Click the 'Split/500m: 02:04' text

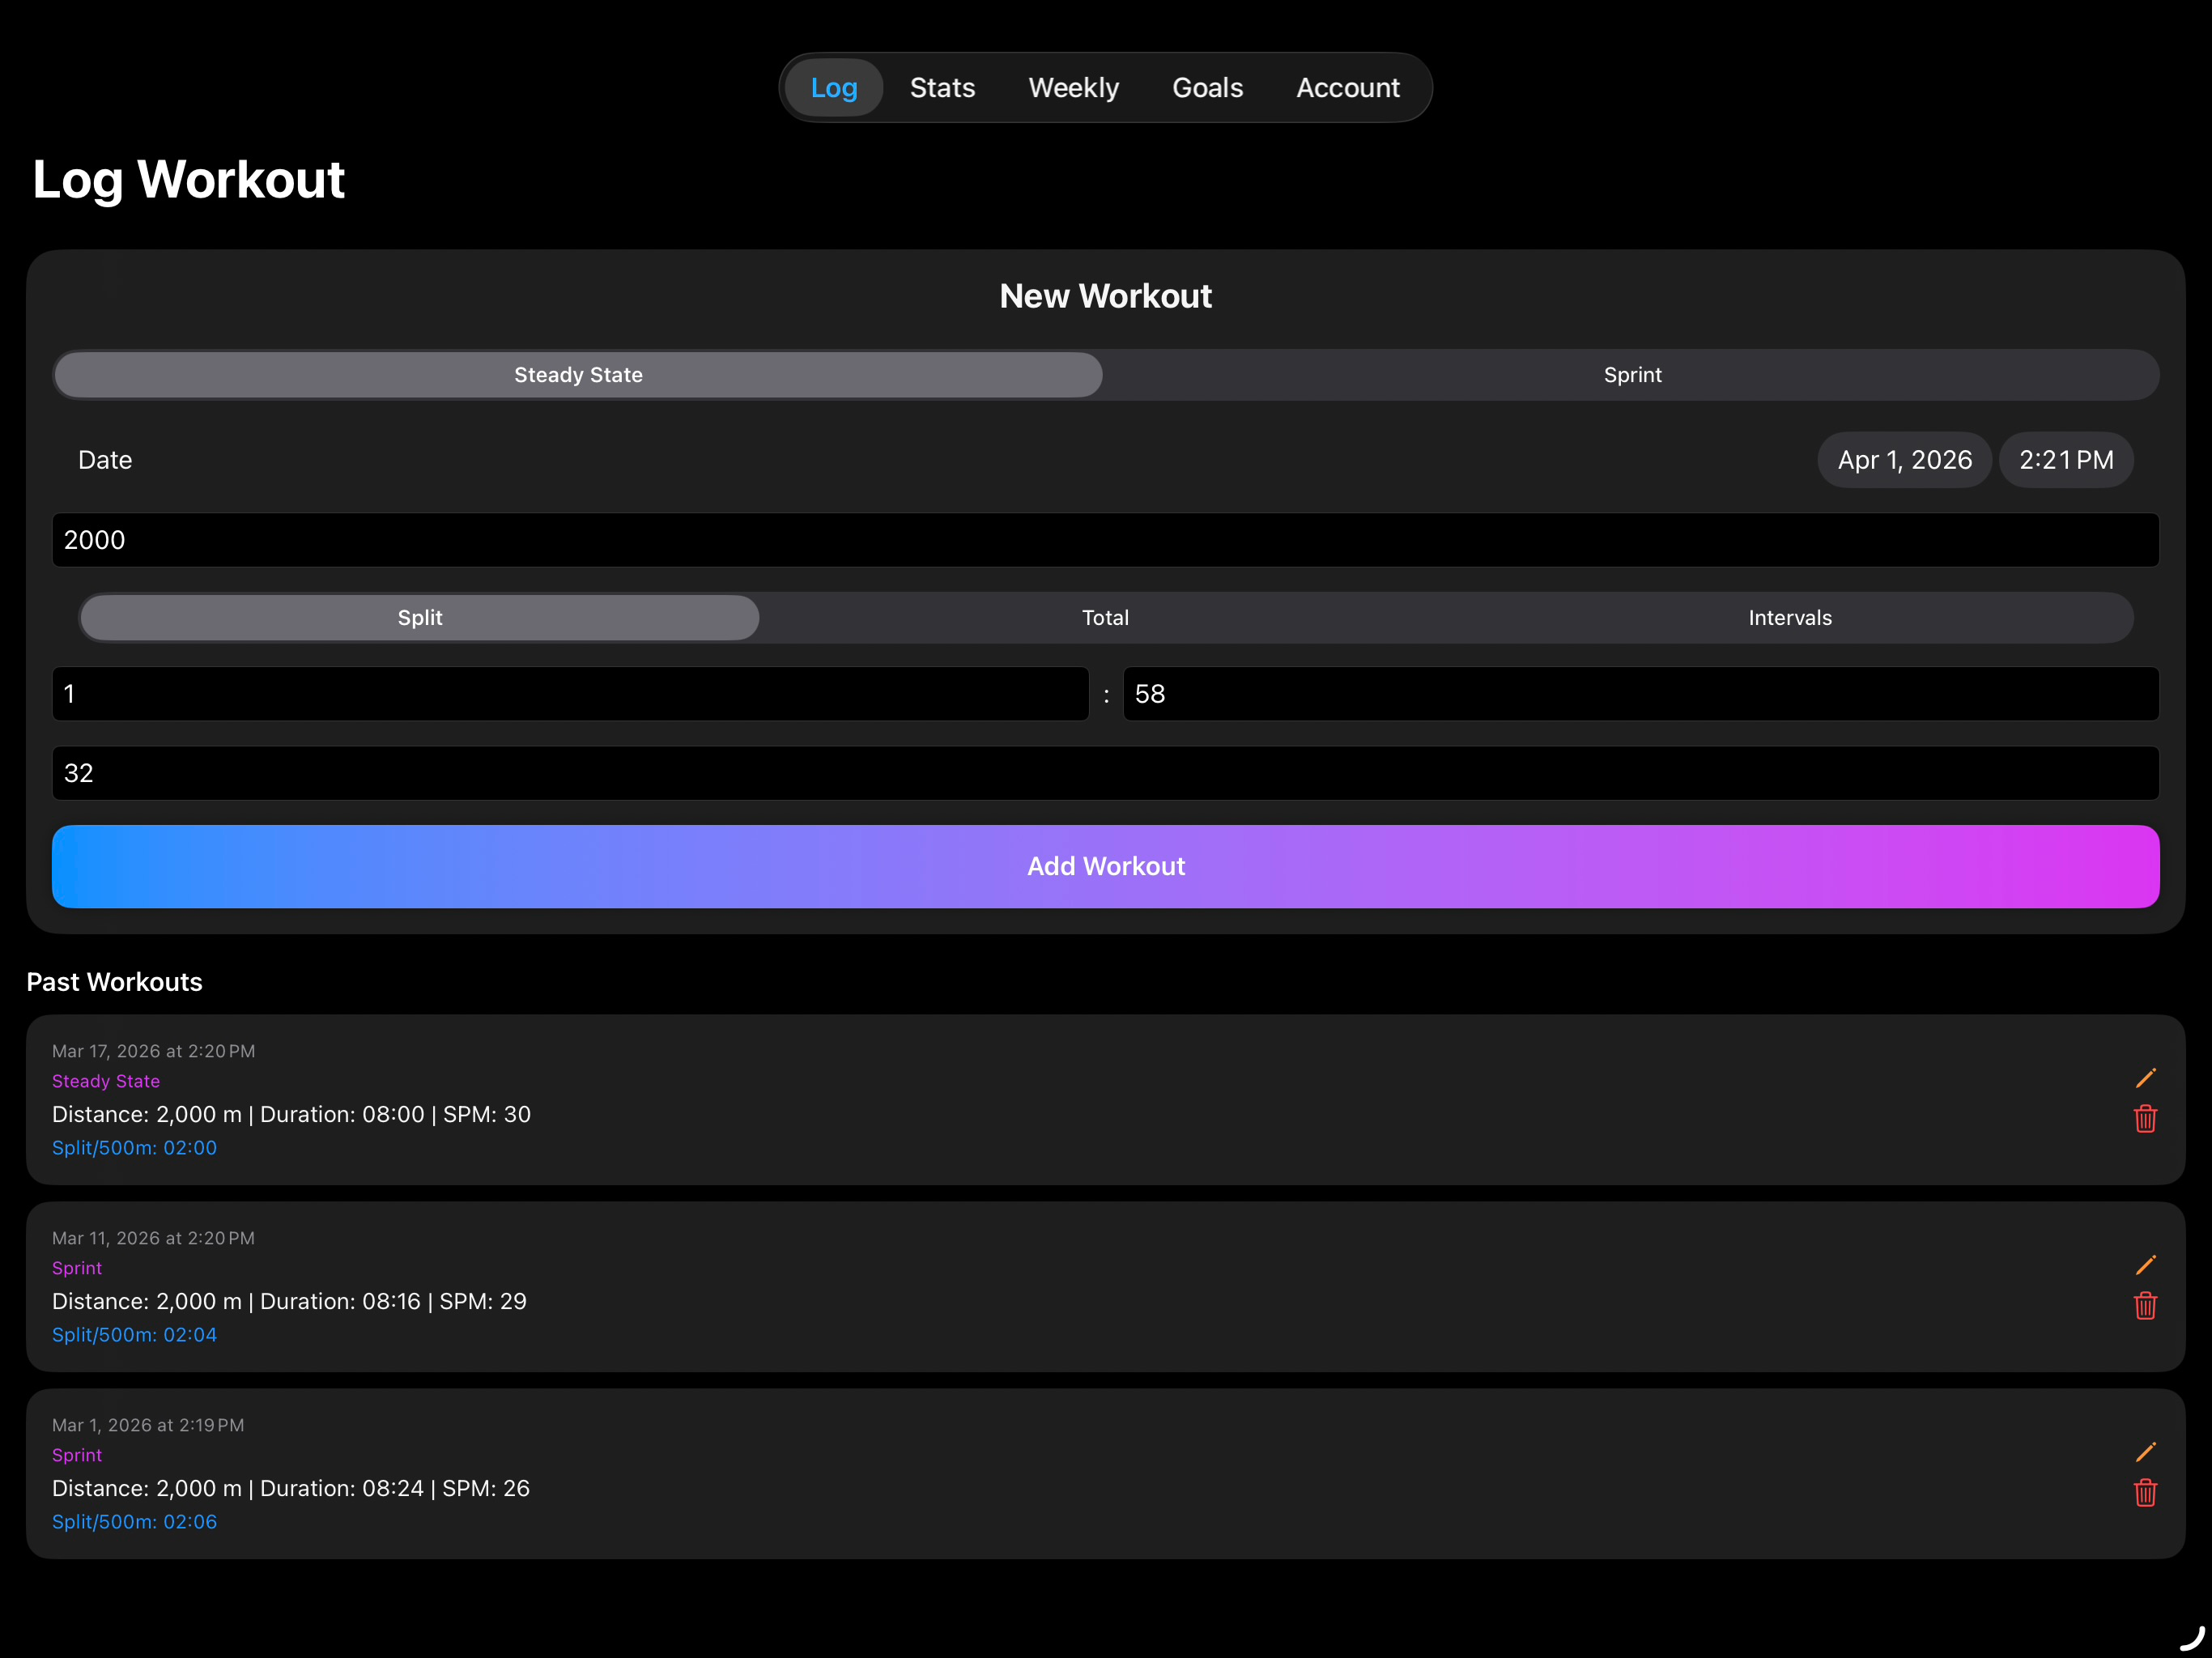click(x=134, y=1335)
